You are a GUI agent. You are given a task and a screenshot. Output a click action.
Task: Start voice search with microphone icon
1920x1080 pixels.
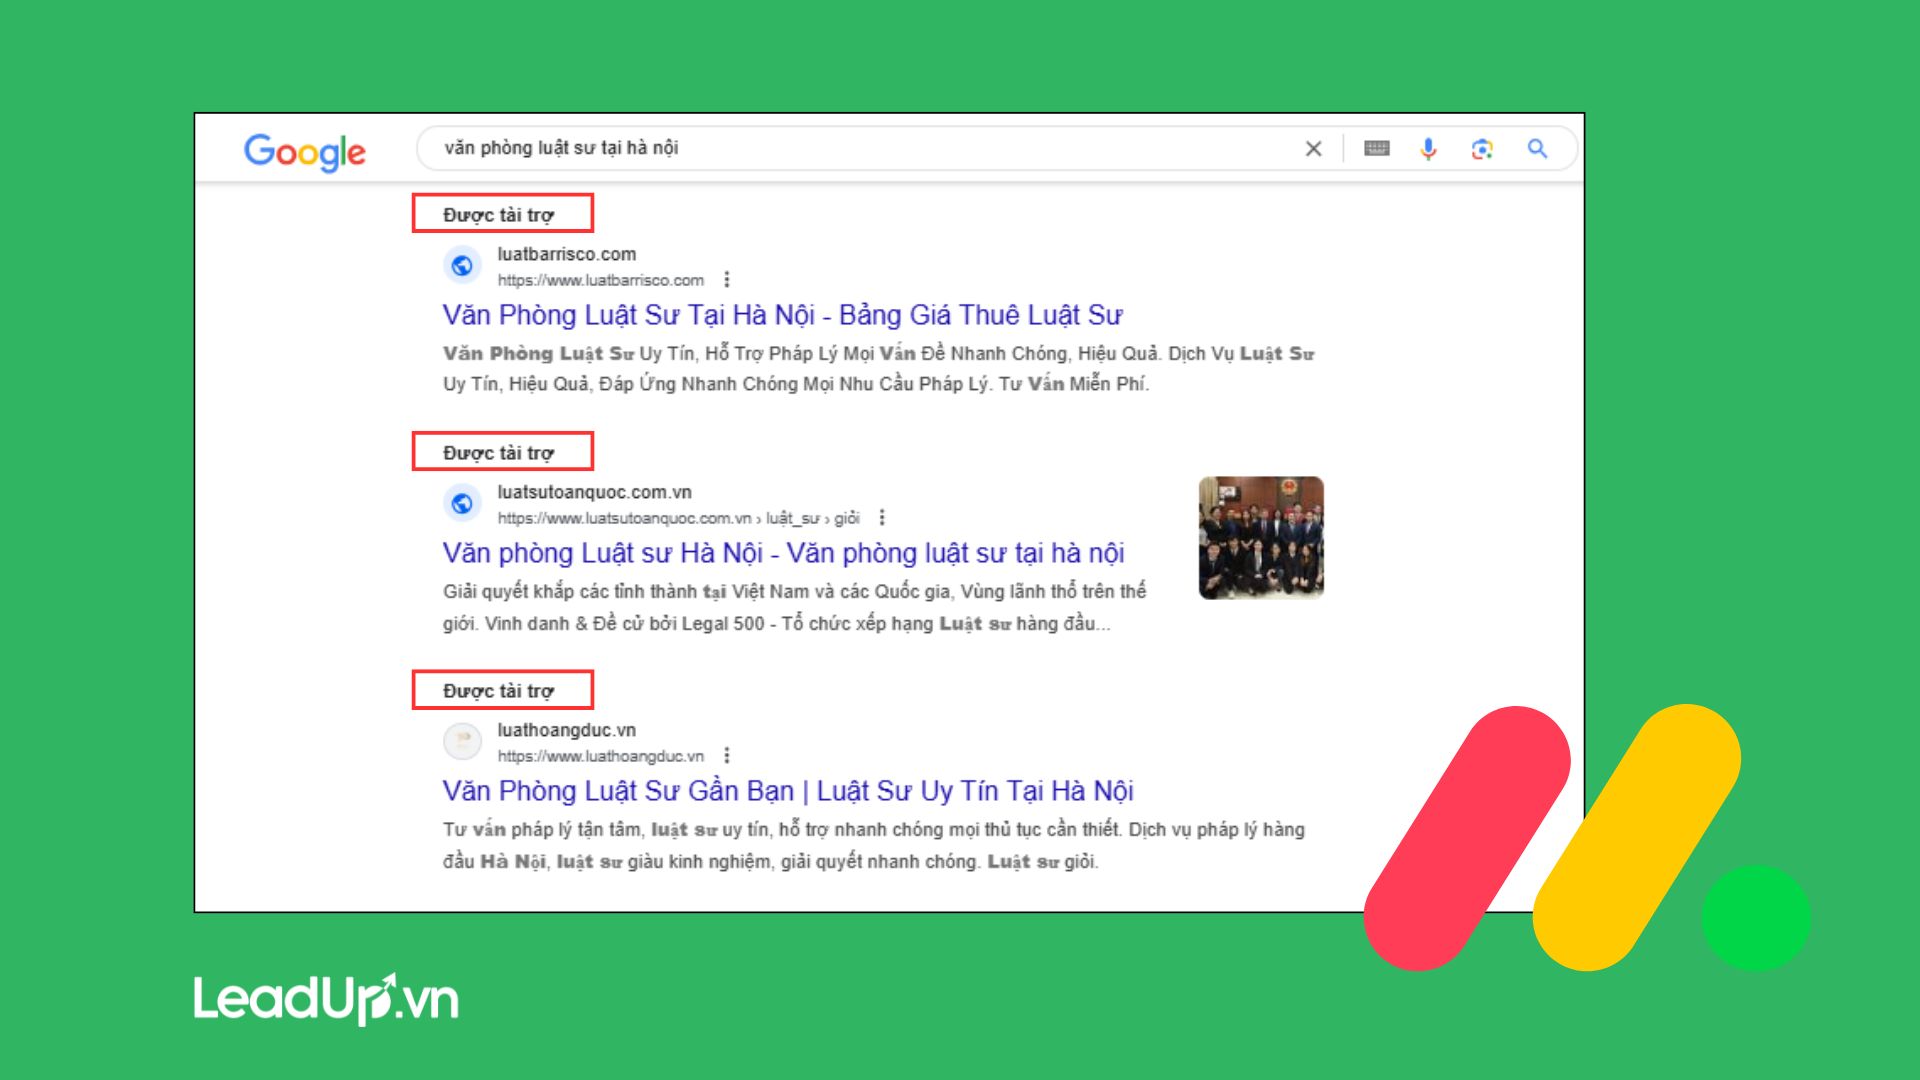1428,149
